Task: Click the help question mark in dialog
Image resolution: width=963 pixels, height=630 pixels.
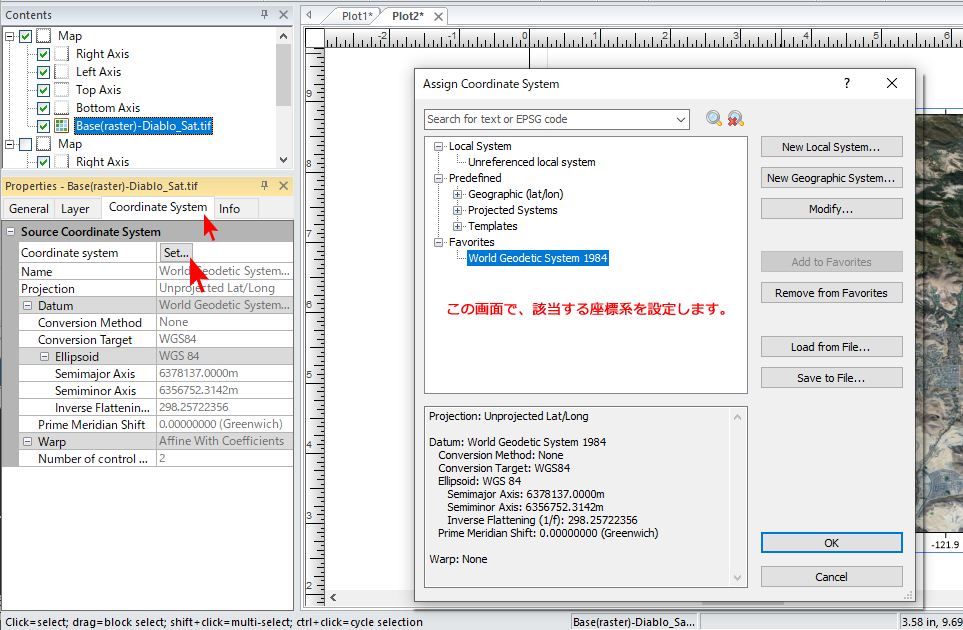Action: coord(846,84)
